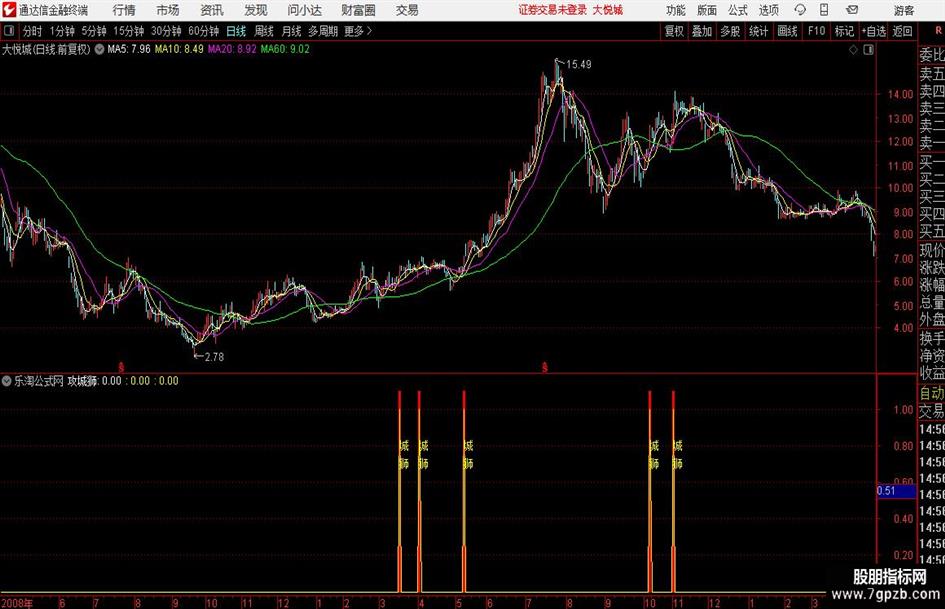Open the 行情 menu

click(124, 10)
